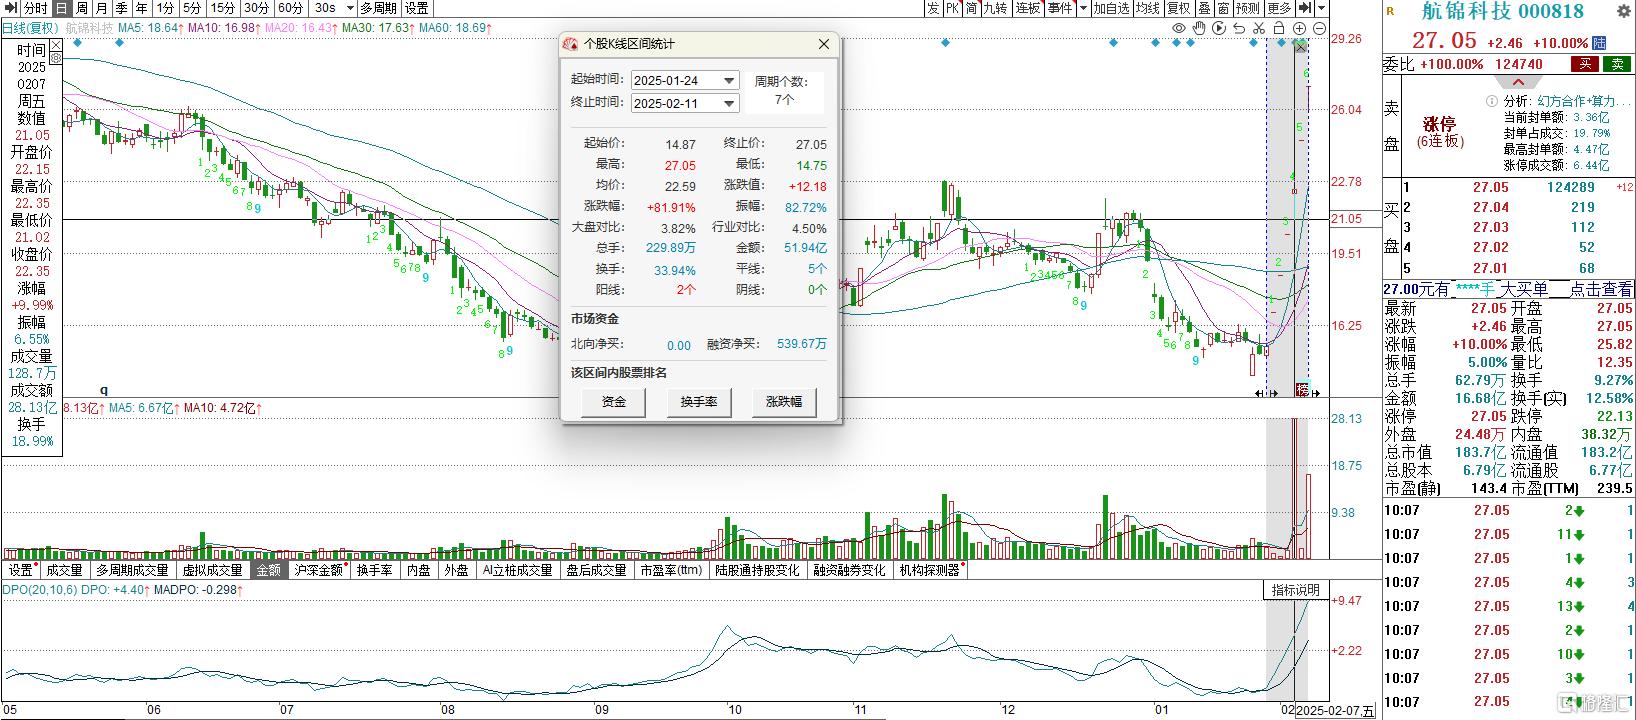This screenshot has height=720, width=1636.
Task: Click the arrow-to-bar icon before 分时
Action: [x=10, y=8]
